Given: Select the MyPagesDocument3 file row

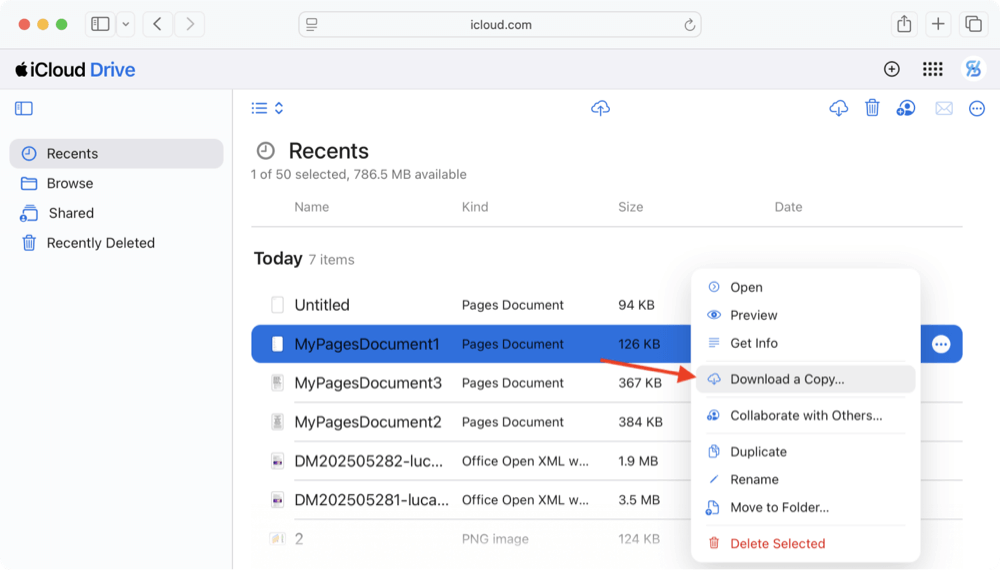Looking at the screenshot, I should 471,383.
